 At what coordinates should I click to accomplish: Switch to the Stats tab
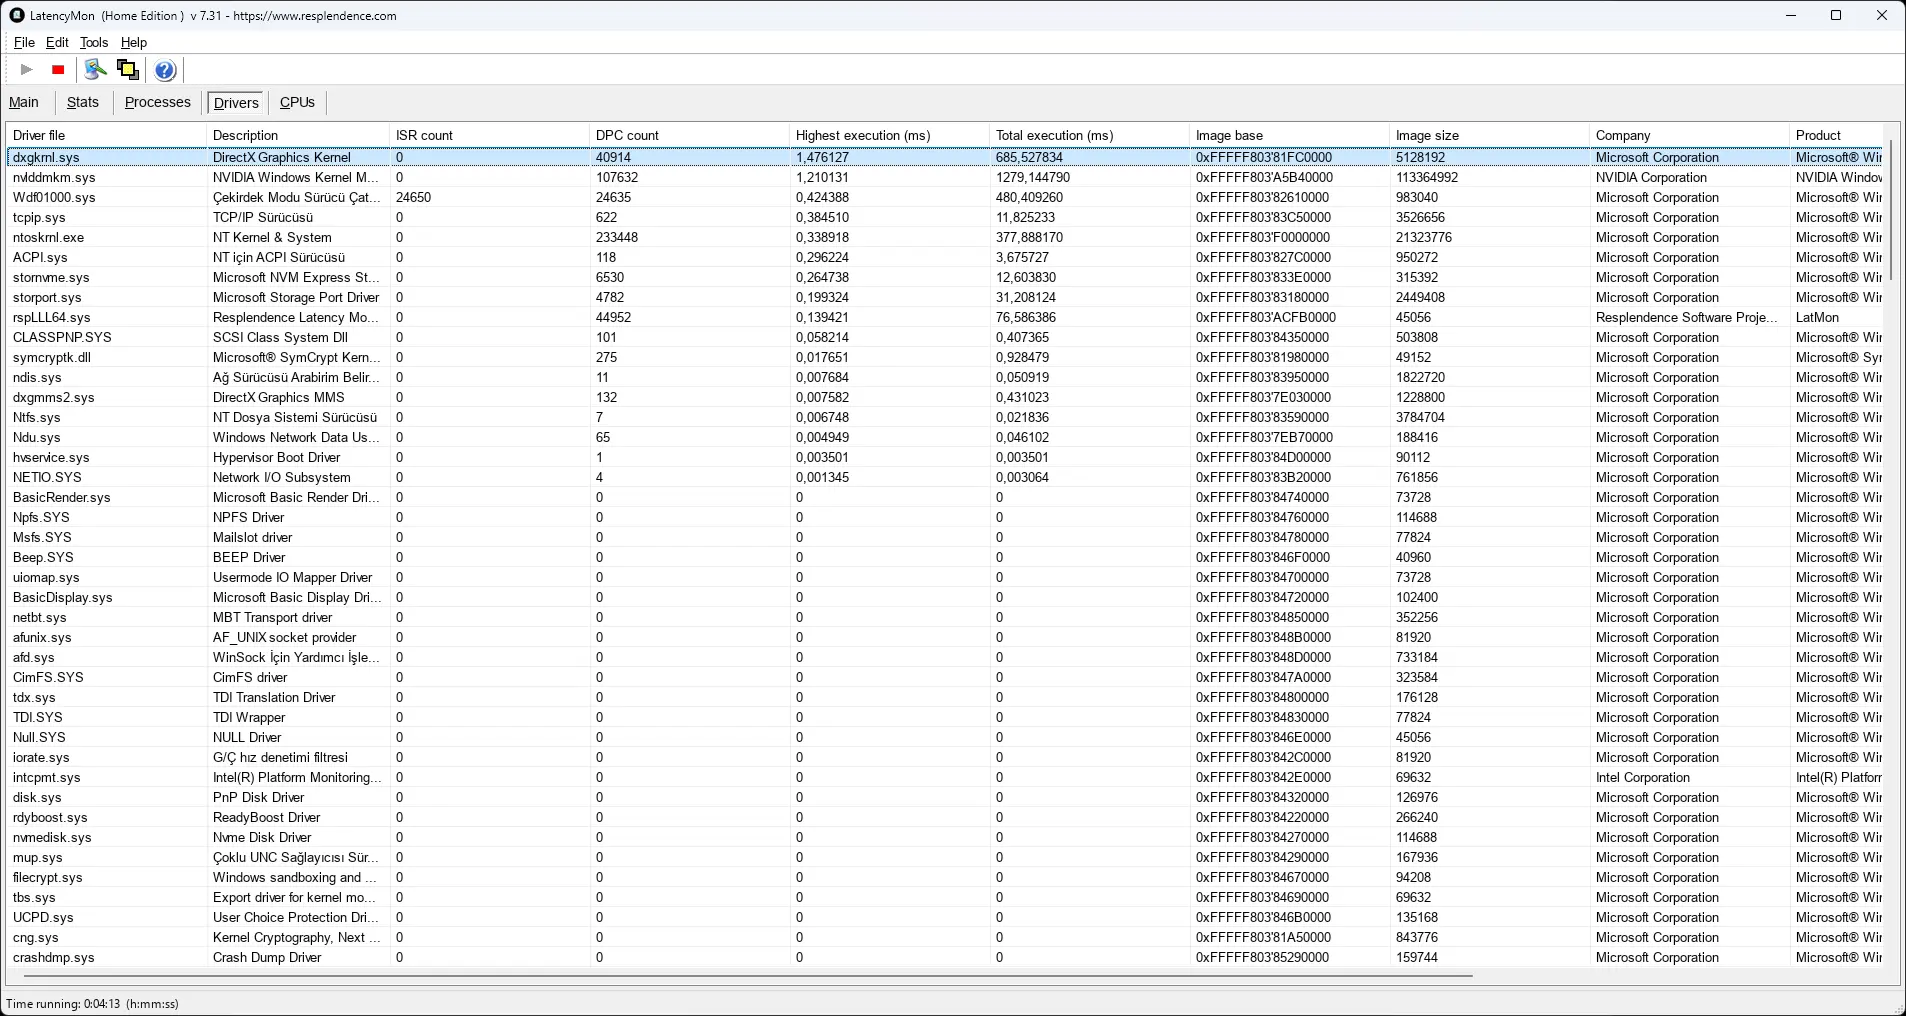(x=83, y=102)
